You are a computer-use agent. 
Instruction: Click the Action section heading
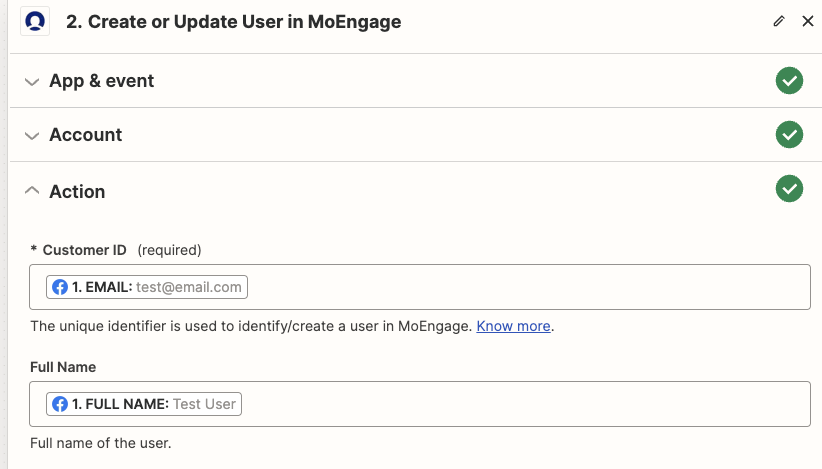(x=77, y=191)
